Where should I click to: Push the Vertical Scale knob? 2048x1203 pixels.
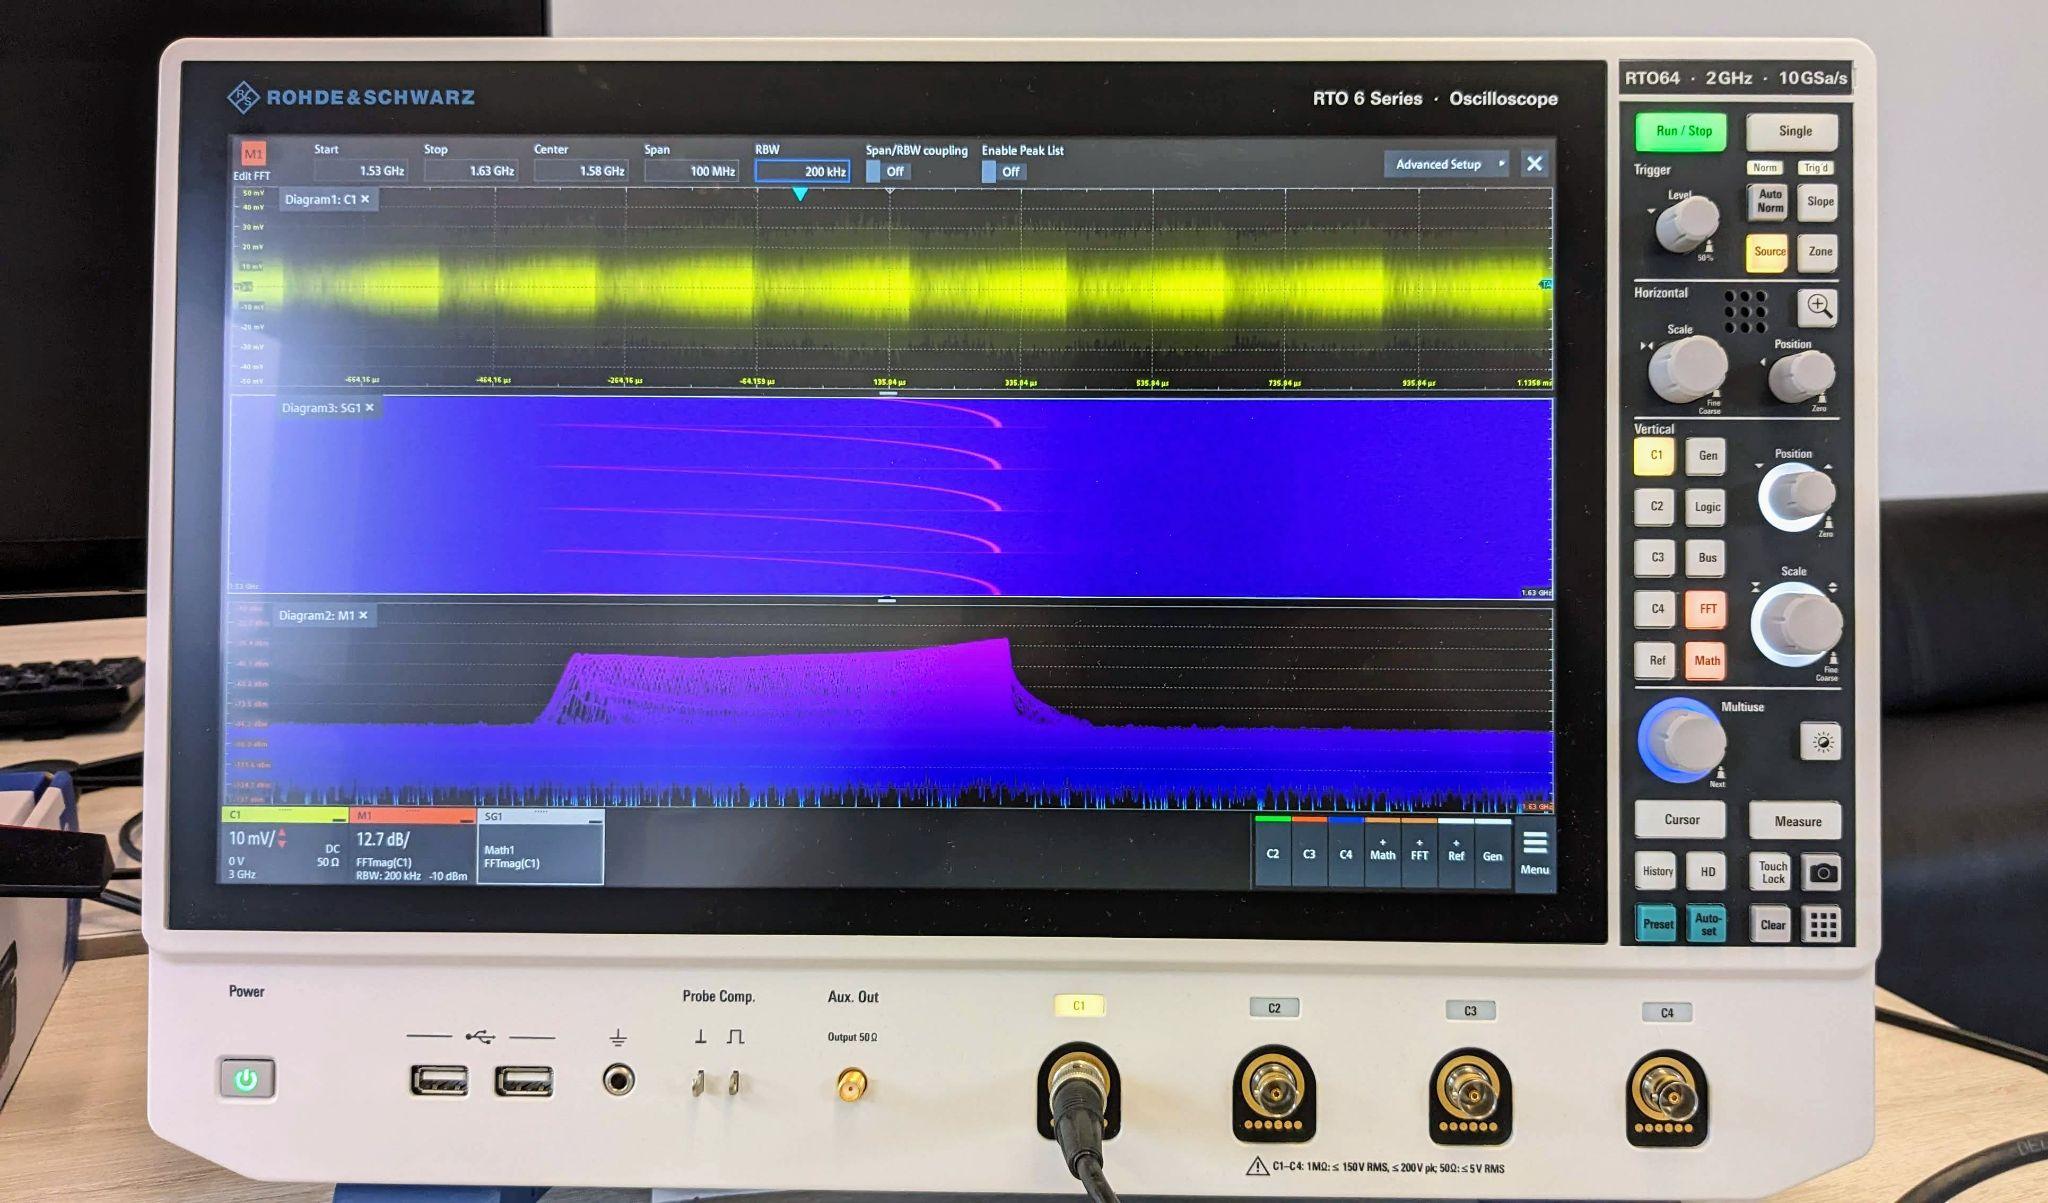click(1798, 623)
